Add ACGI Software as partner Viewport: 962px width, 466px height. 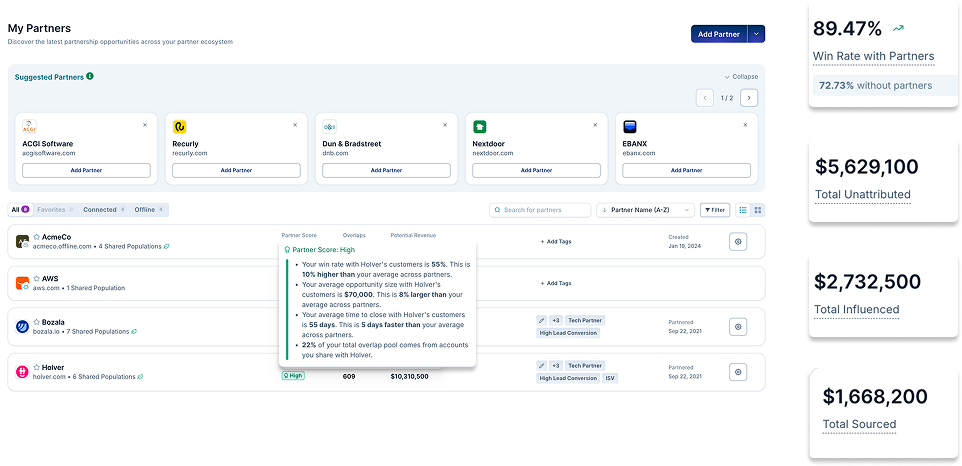(x=87, y=170)
